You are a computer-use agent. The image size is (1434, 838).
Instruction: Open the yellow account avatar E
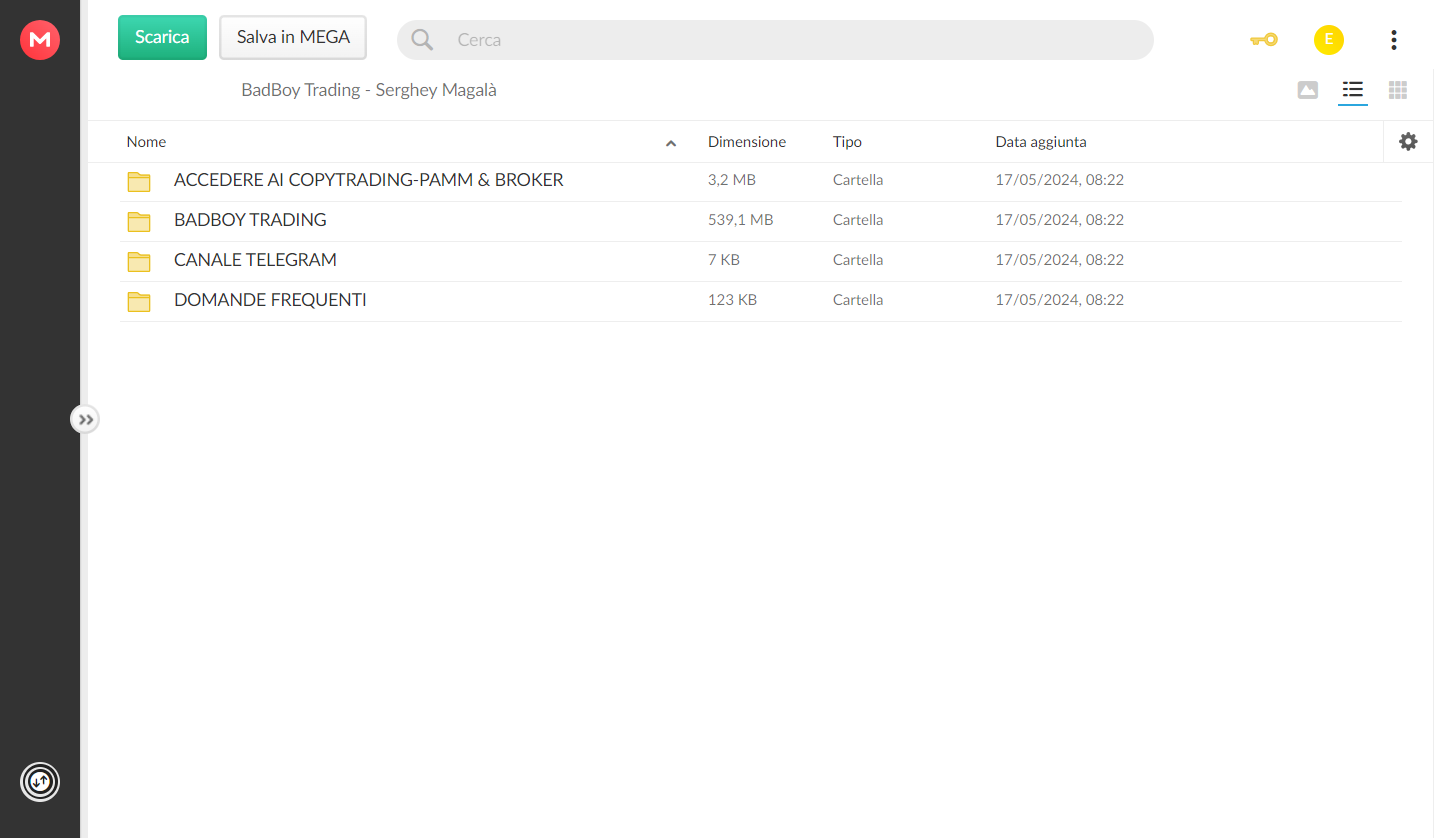(1329, 40)
